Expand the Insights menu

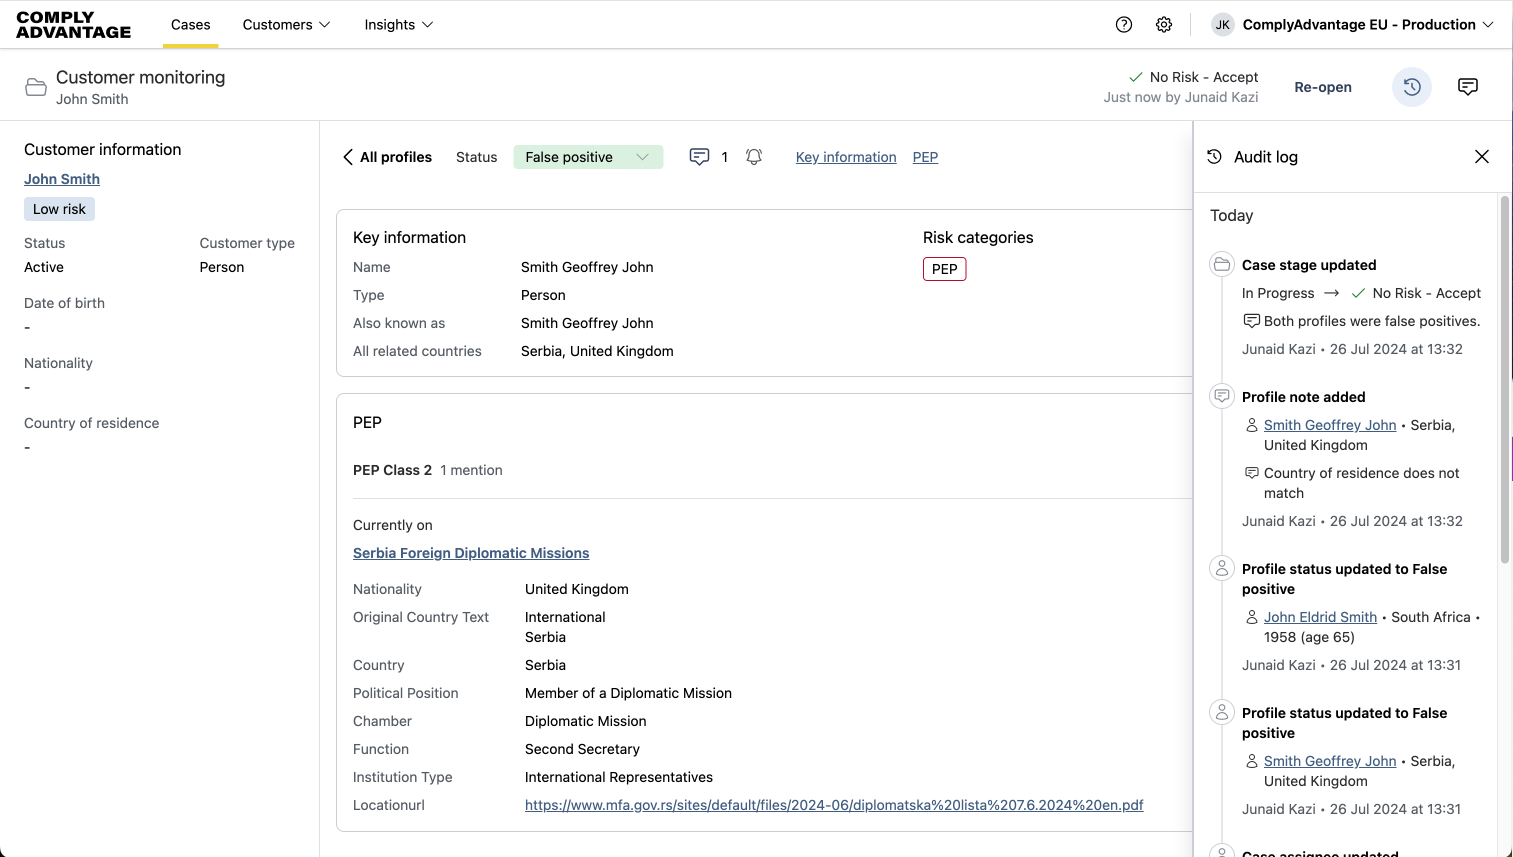[398, 25]
